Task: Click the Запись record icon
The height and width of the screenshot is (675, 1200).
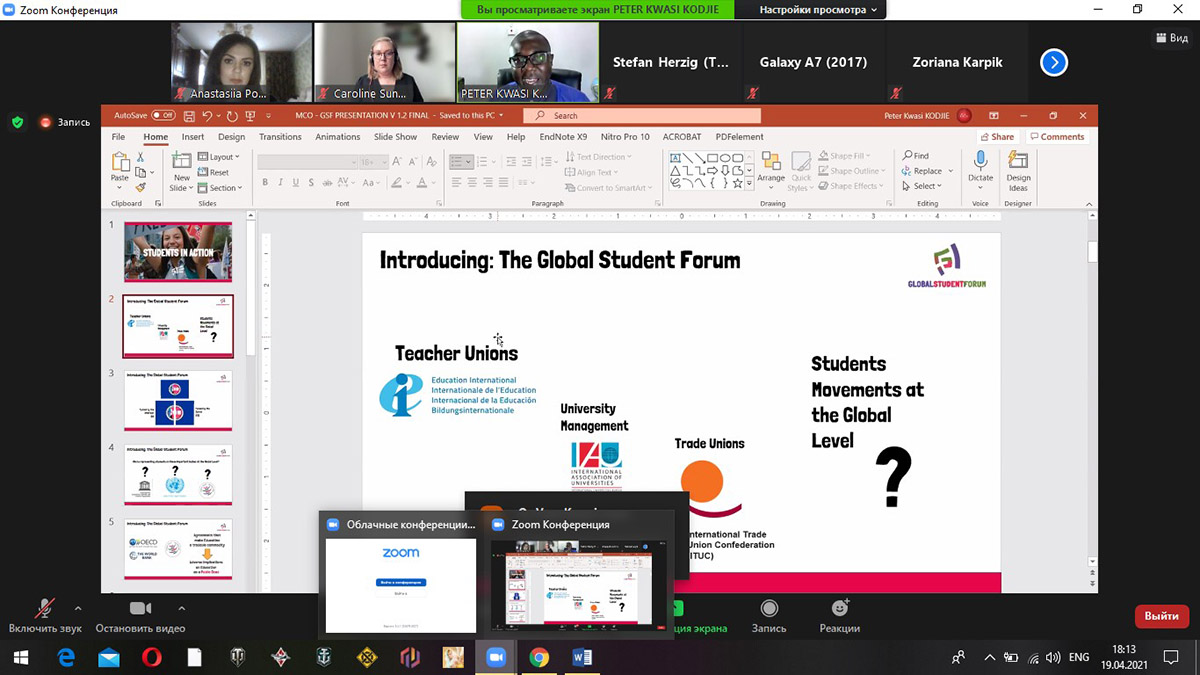Action: pyautogui.click(x=768, y=609)
